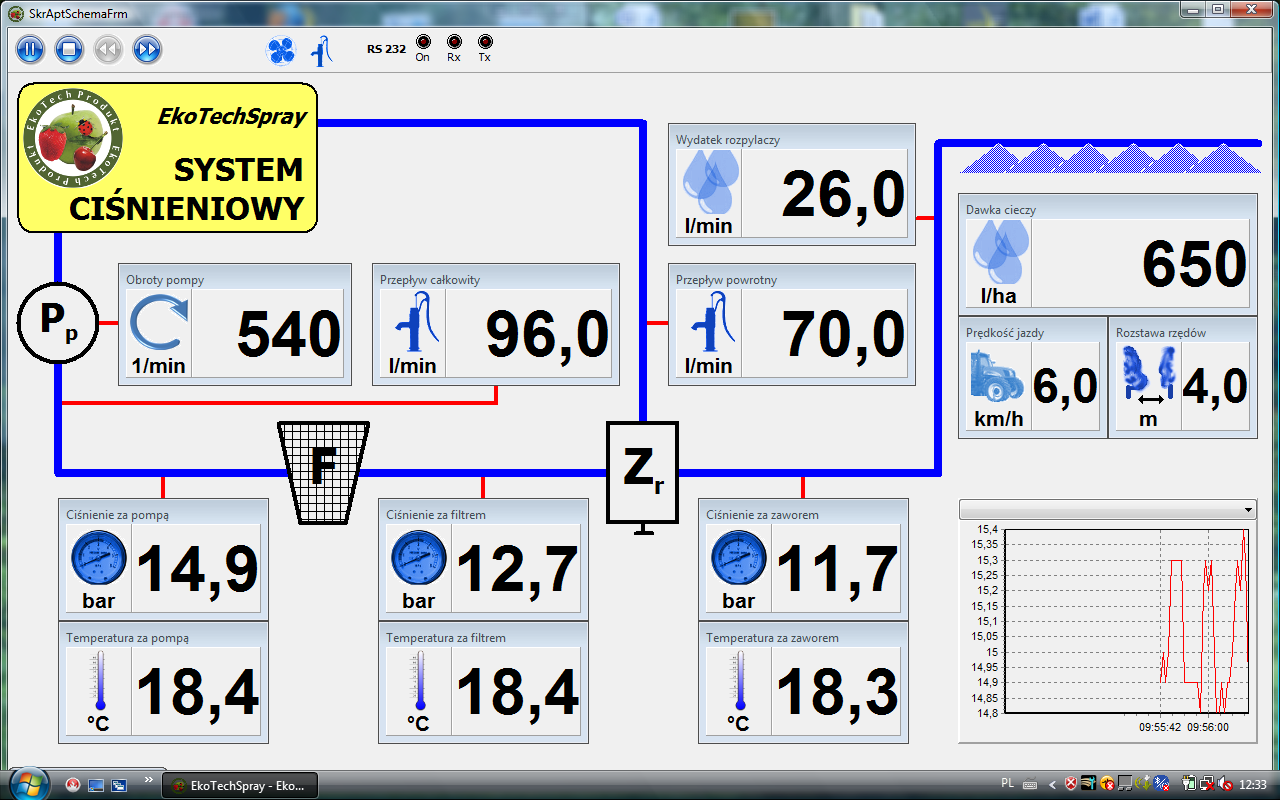The width and height of the screenshot is (1280, 800).
Task: Click the total flow value 96,0
Action: tap(548, 334)
